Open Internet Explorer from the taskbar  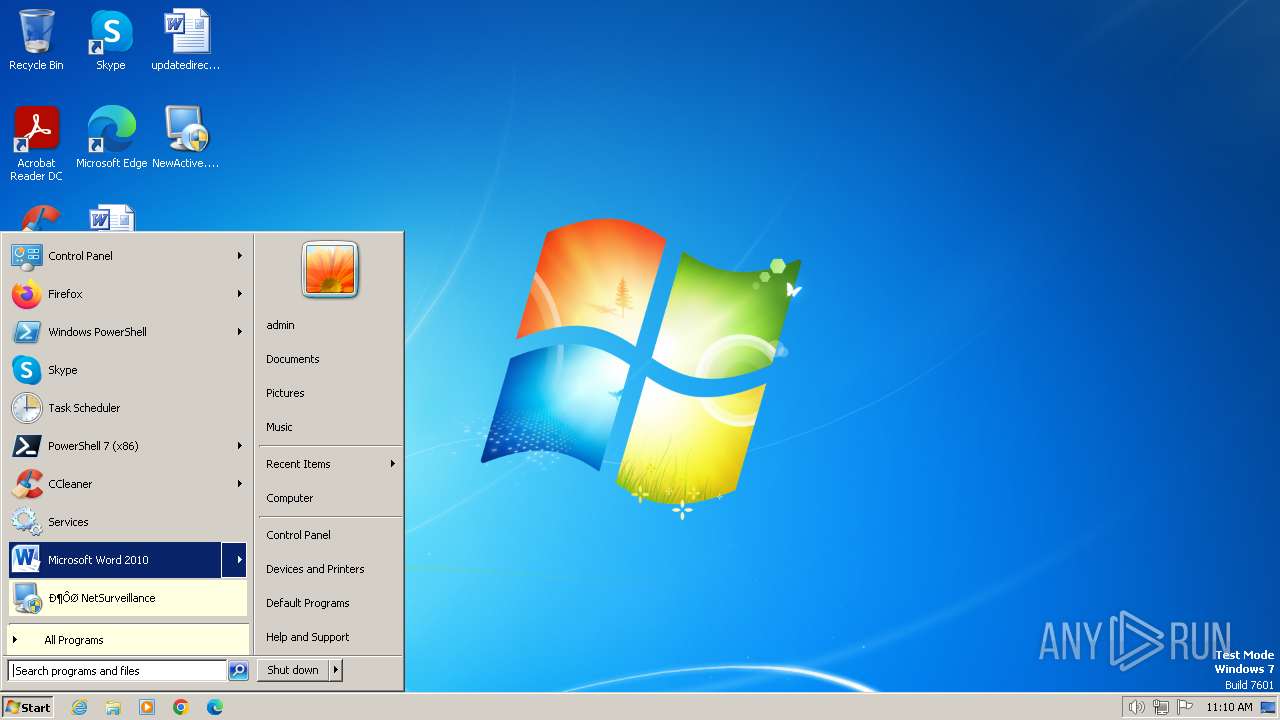pos(79,707)
